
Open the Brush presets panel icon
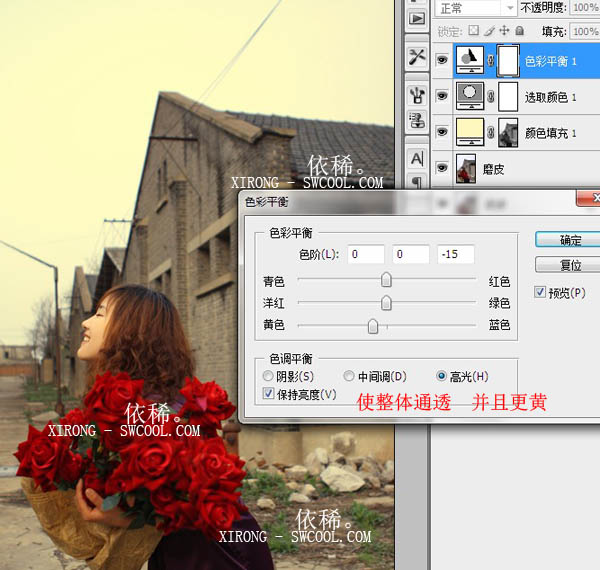pos(417,95)
